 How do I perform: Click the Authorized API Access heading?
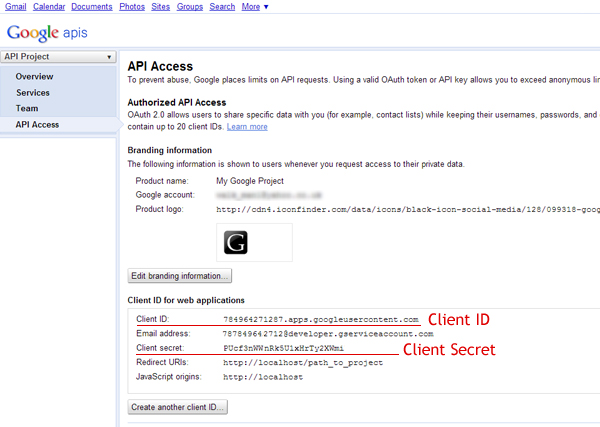click(x=177, y=103)
